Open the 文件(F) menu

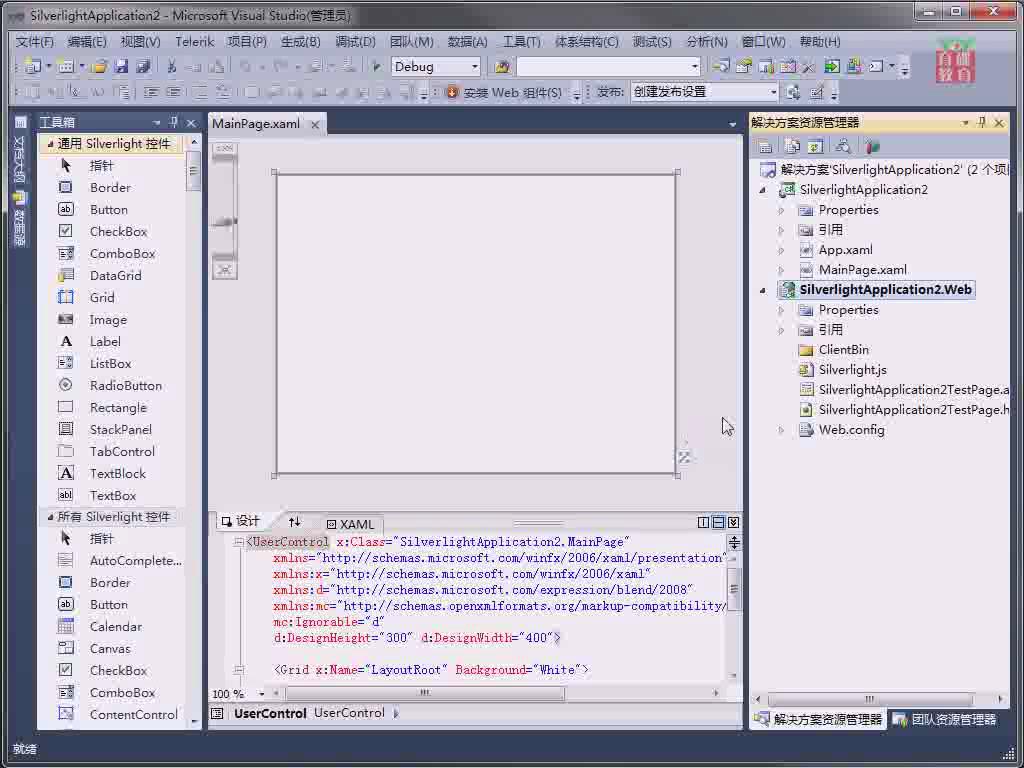click(x=35, y=42)
